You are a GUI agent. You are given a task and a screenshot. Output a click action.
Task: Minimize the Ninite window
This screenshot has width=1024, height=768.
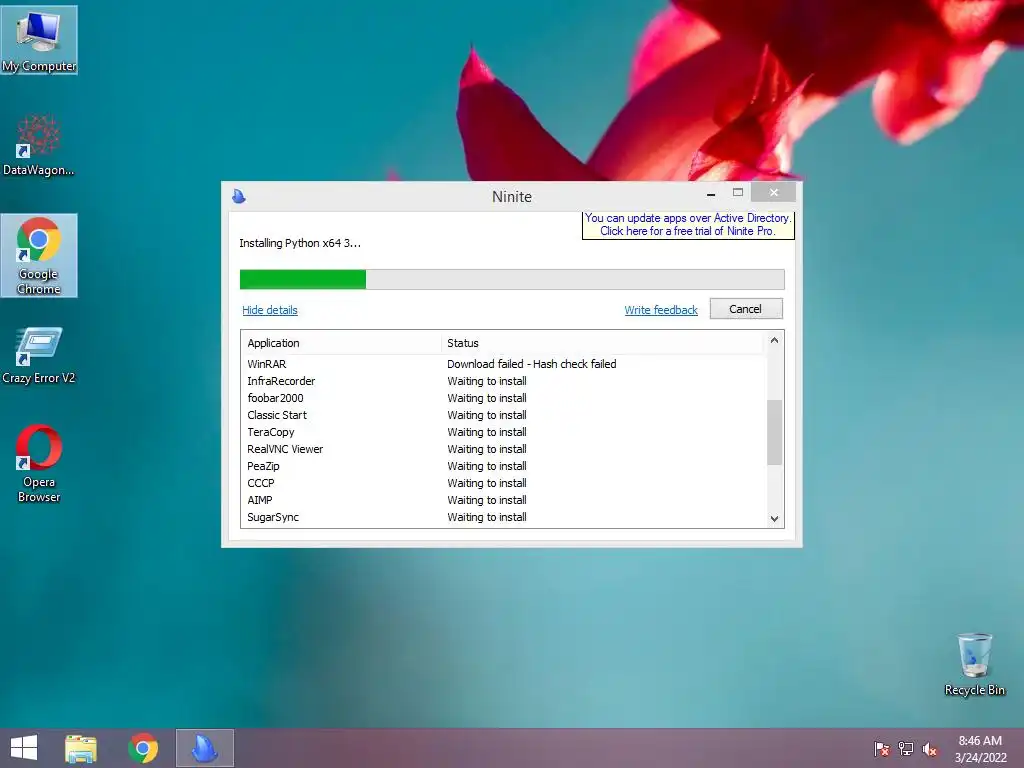(x=711, y=193)
